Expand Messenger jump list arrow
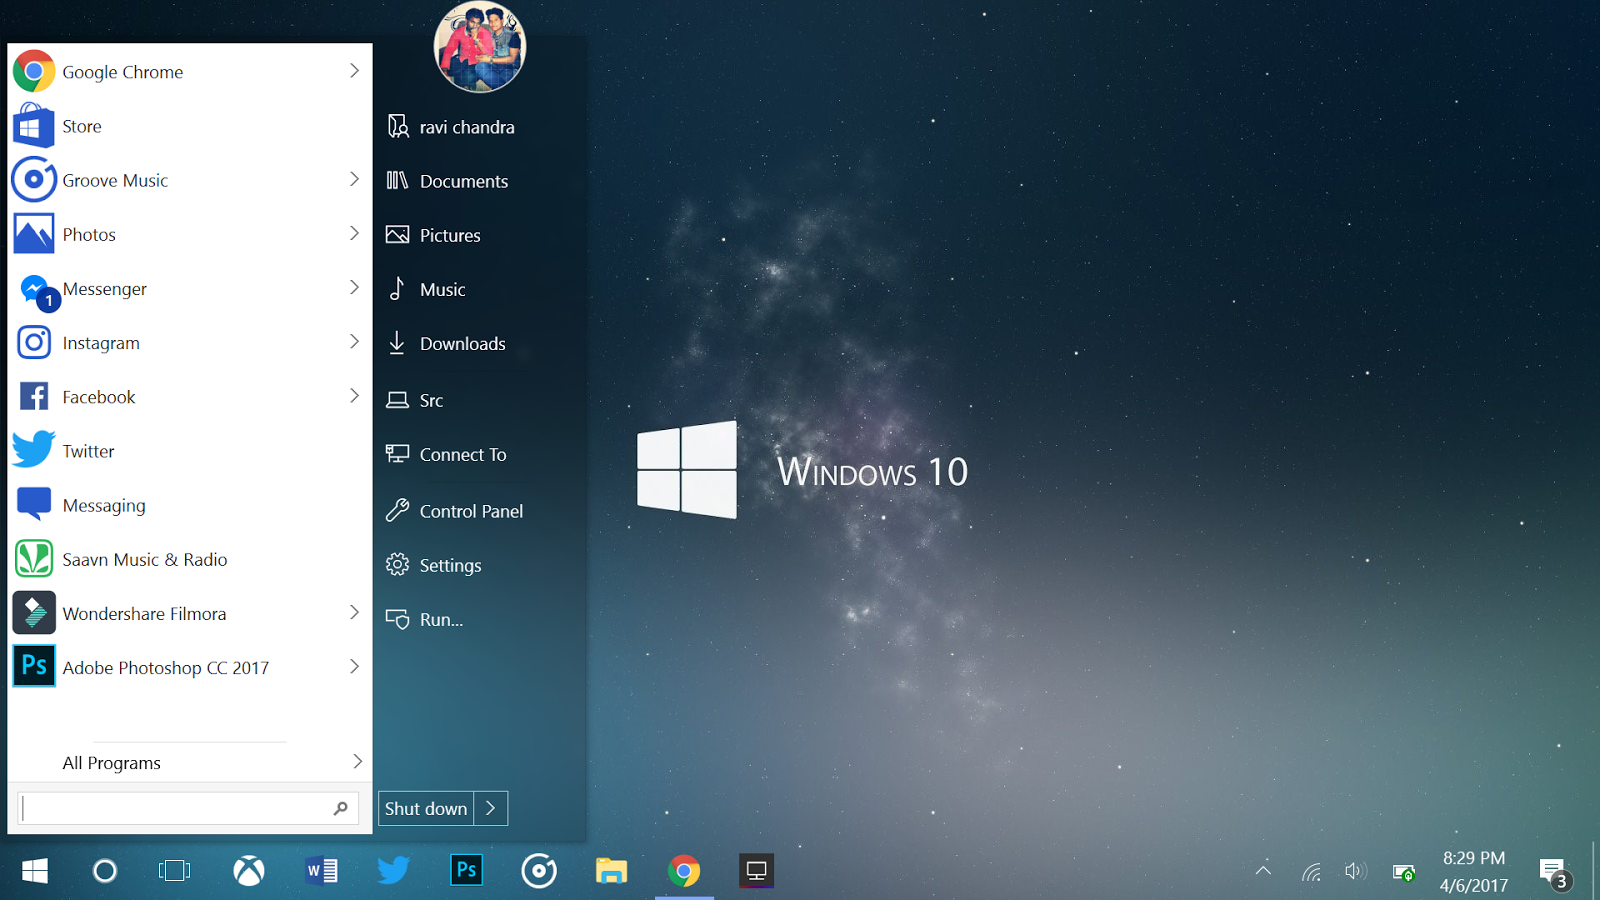 [x=354, y=287]
